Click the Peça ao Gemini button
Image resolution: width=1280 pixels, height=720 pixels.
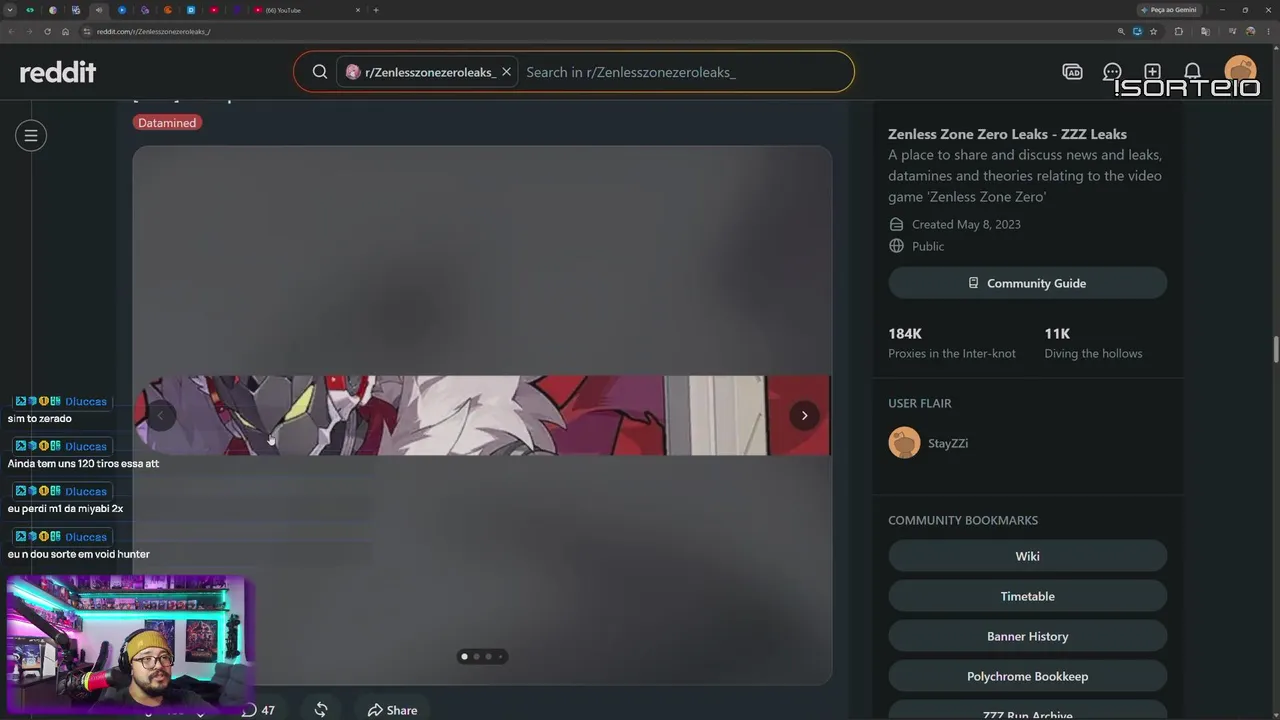(x=1169, y=10)
